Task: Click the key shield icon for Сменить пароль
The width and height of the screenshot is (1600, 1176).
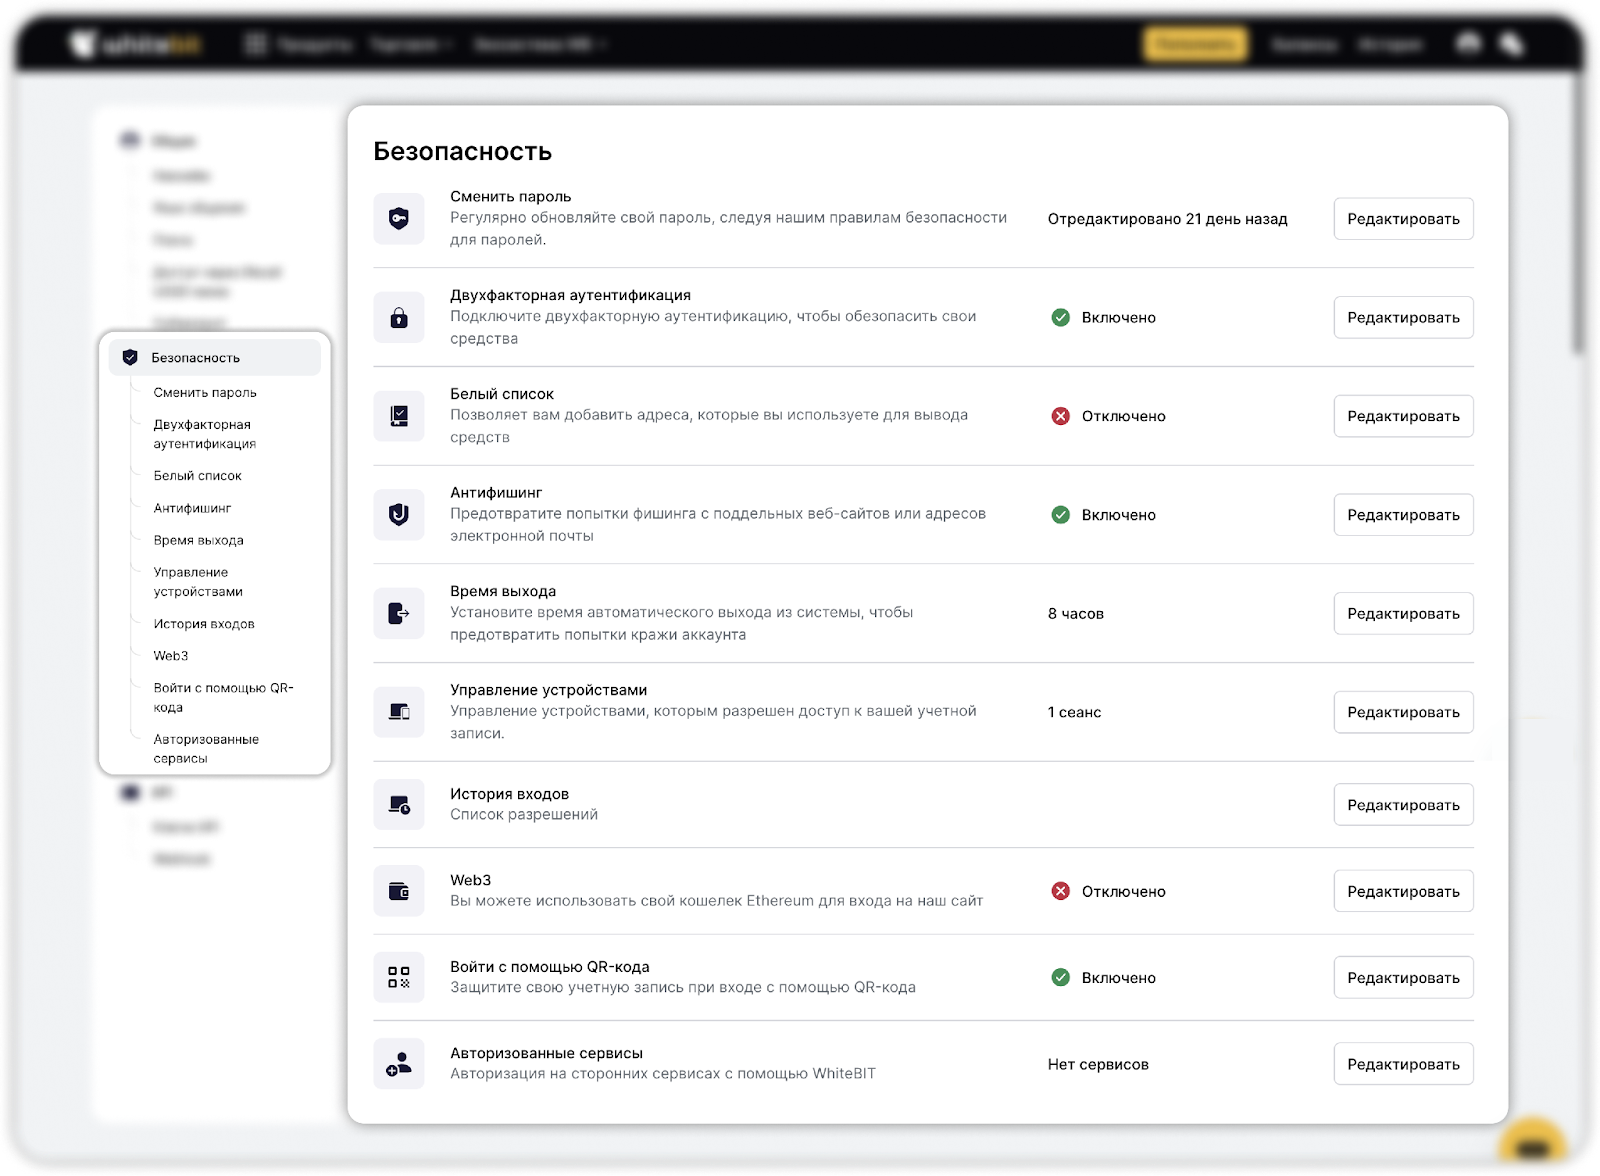Action: 398,219
